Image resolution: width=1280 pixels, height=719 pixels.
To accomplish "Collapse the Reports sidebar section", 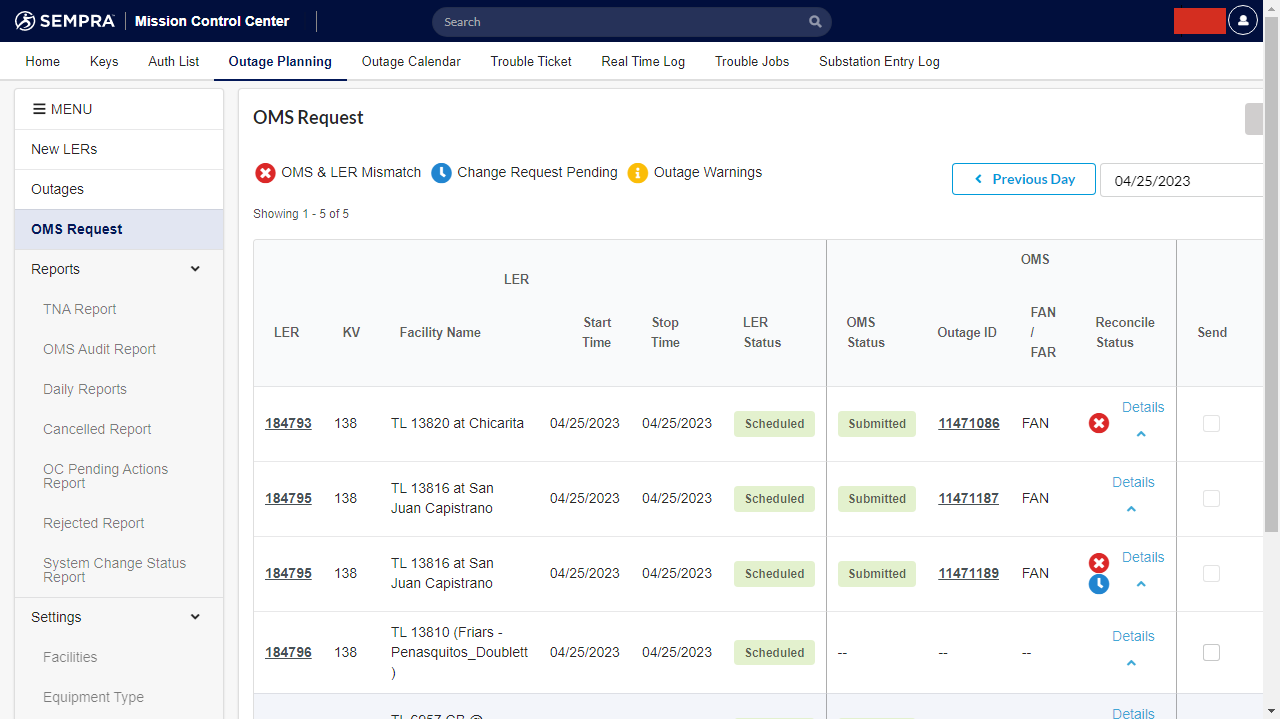I will click(195, 269).
